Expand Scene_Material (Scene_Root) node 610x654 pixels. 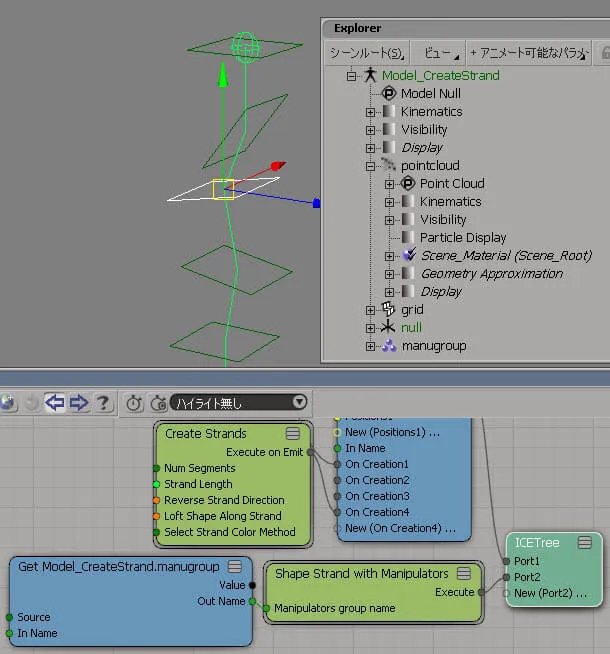point(389,256)
